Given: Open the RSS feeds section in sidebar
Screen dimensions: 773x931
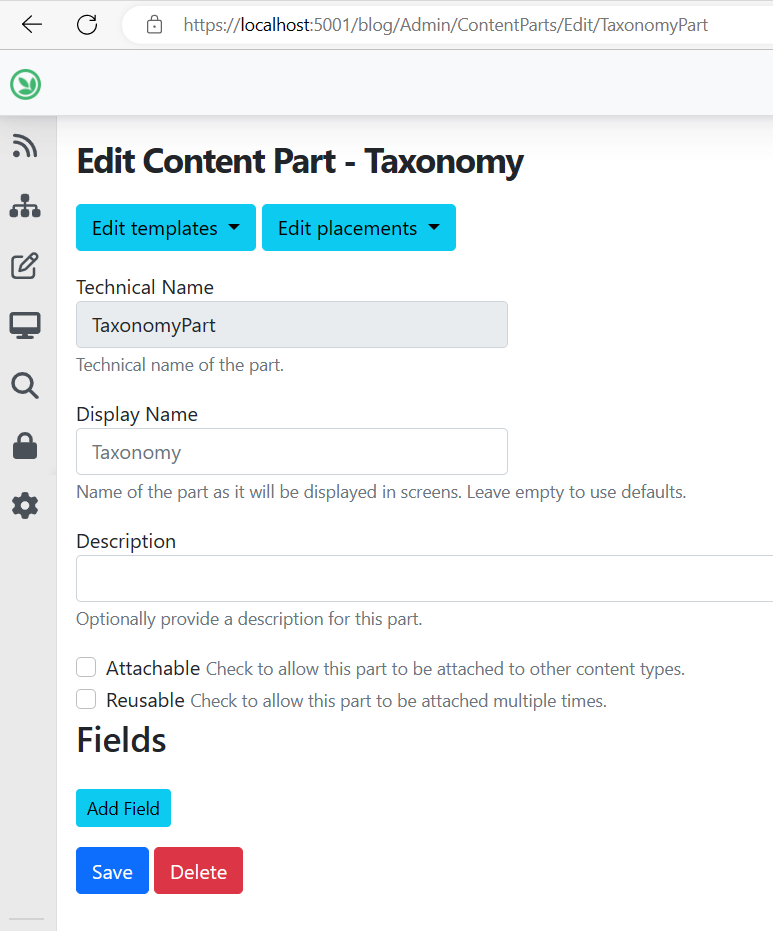Looking at the screenshot, I should (25, 146).
